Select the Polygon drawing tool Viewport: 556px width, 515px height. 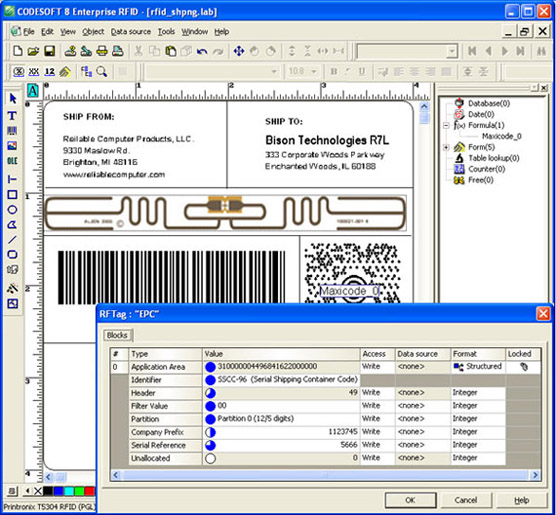point(12,225)
